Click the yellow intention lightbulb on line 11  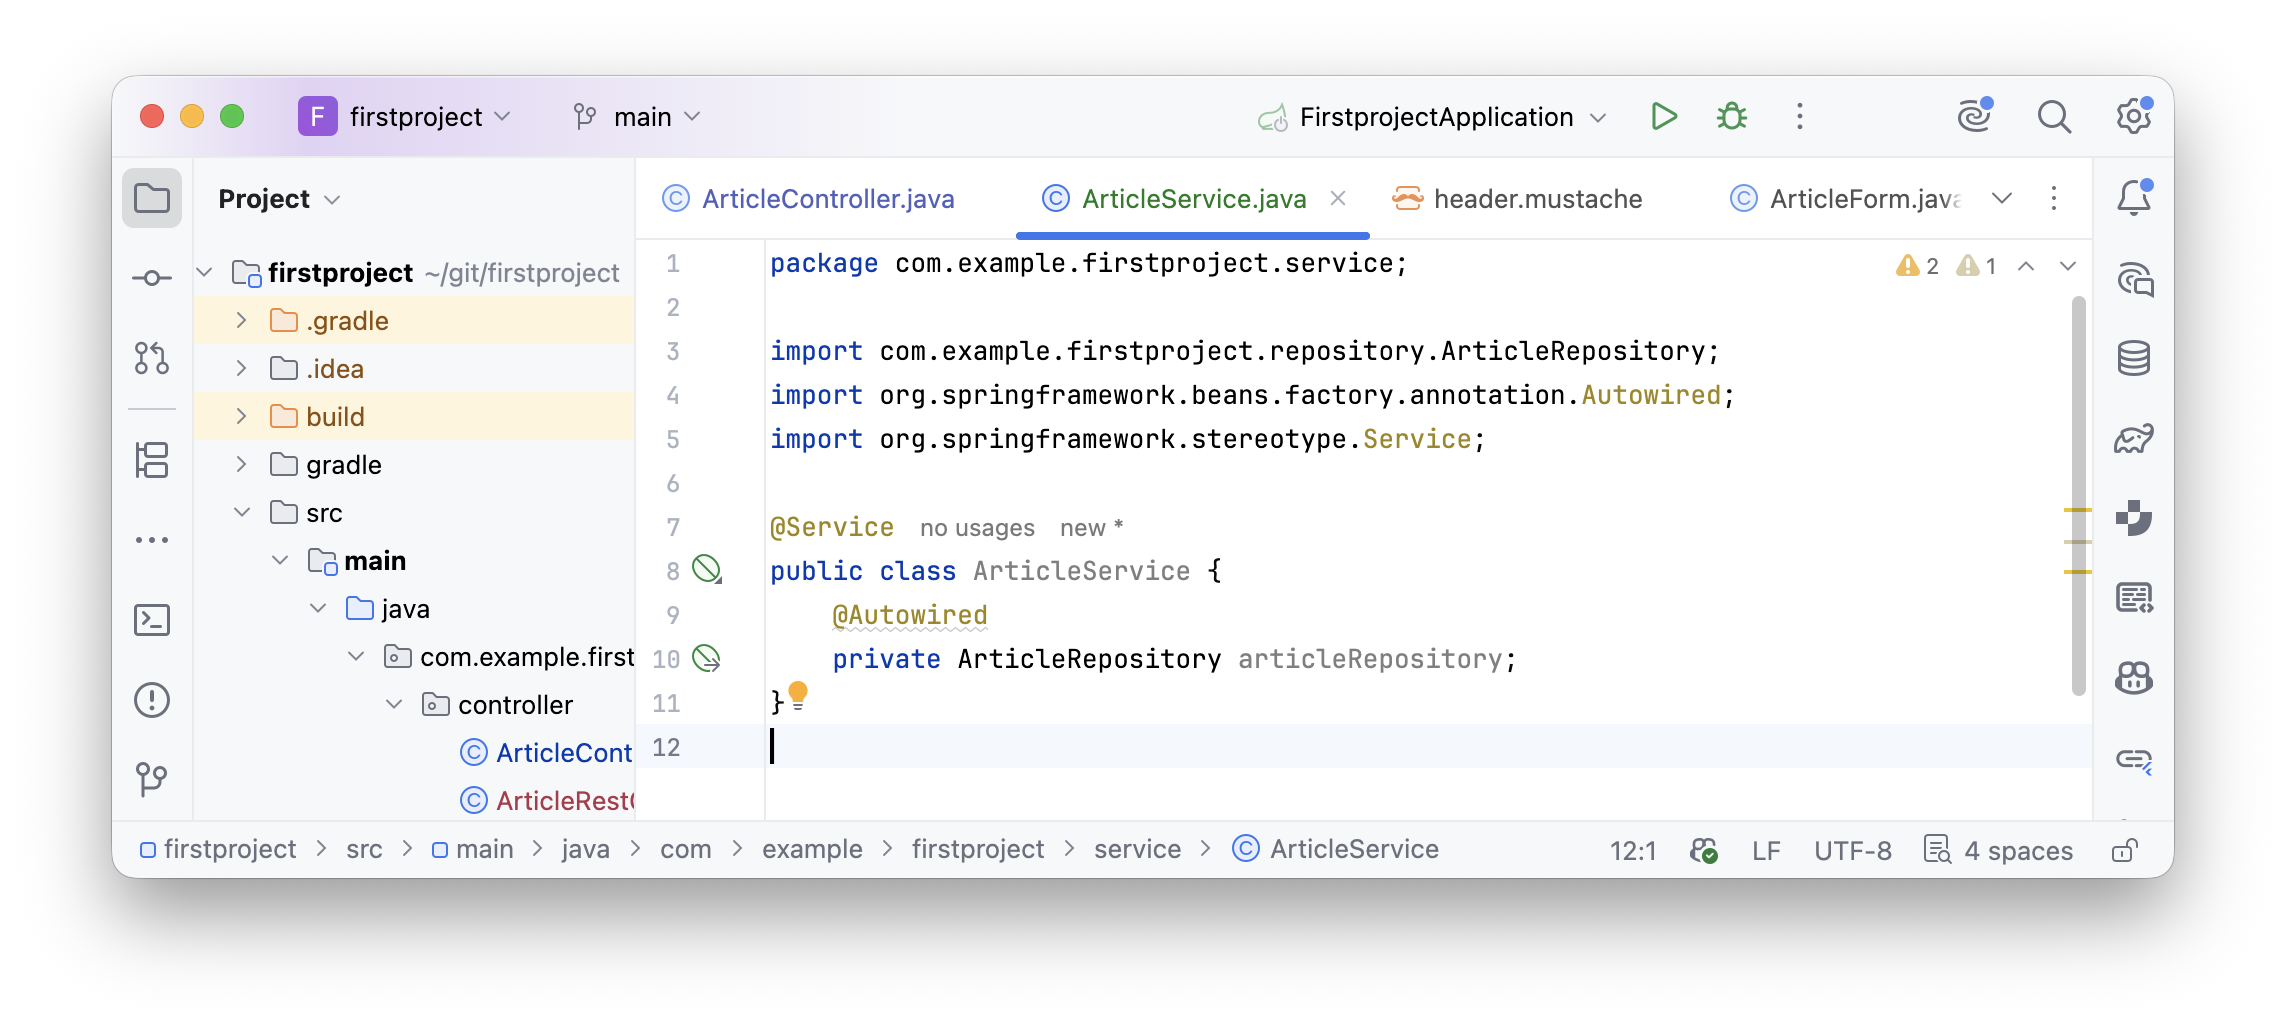798,695
